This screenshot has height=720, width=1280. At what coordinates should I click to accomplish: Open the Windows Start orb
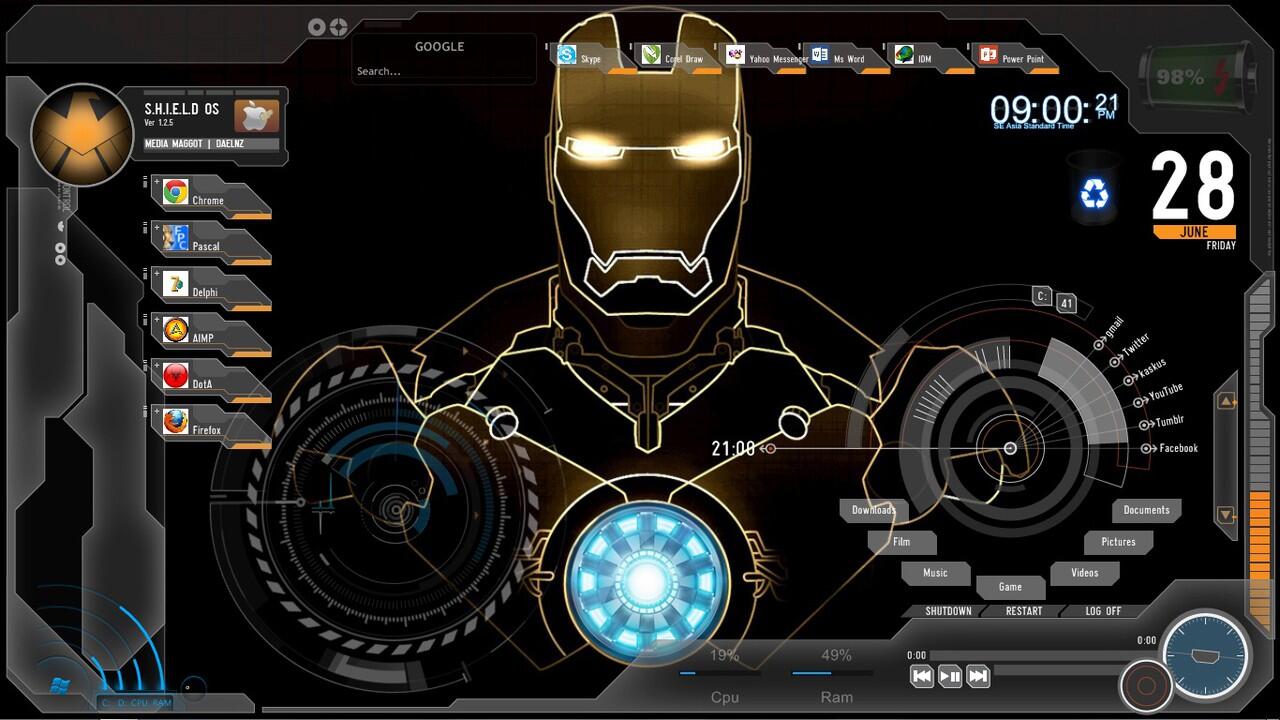[x=58, y=686]
